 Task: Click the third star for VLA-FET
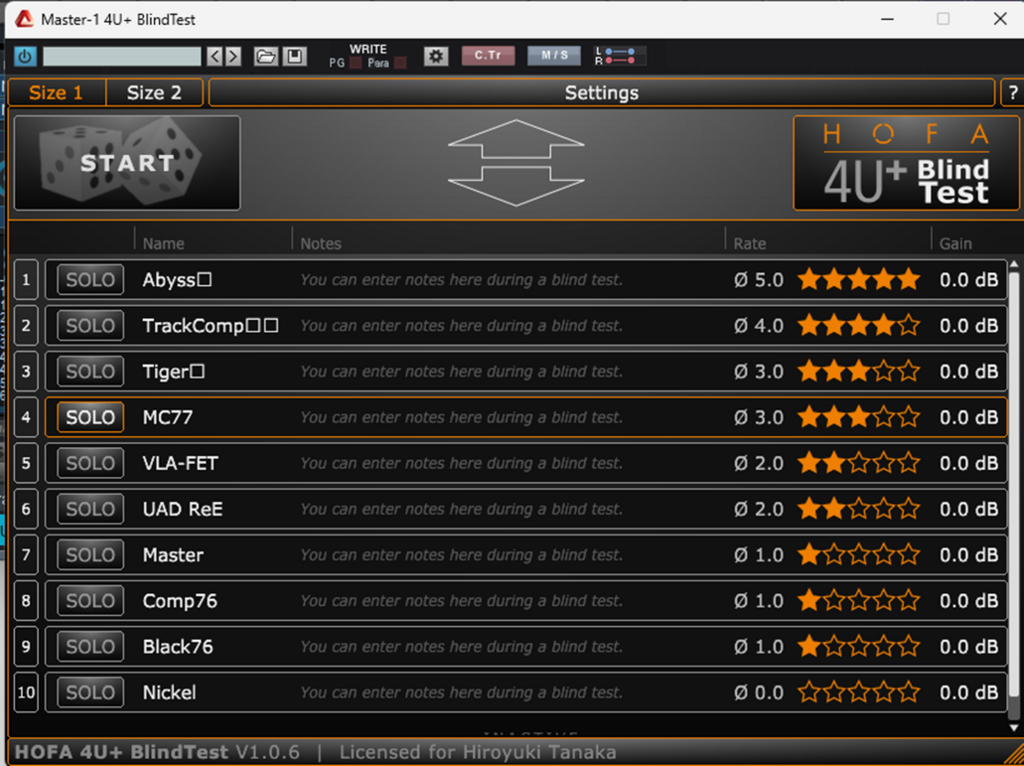coord(859,463)
